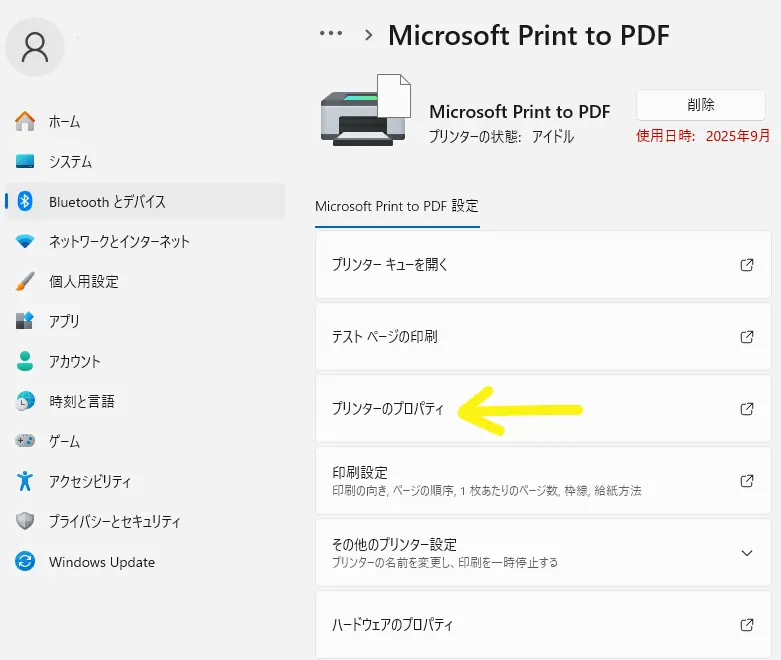Open breadcrumb ellipsis menu
The image size is (781, 660).
[331, 34]
